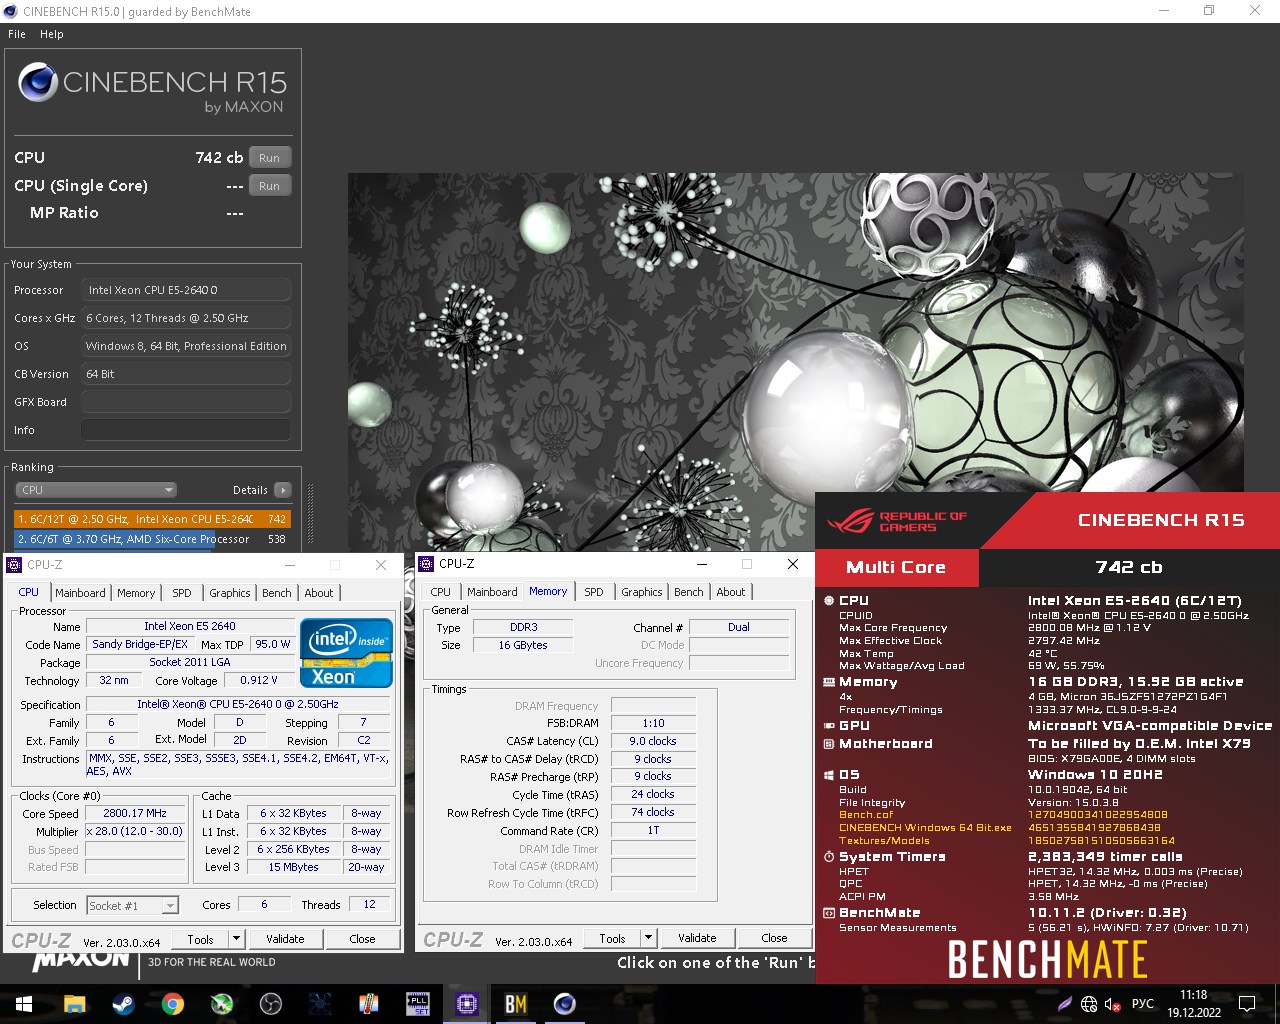Expand the Tools arrow in the Processor CPU-Z window
Screen dimensions: 1280x1024
pos(237,939)
